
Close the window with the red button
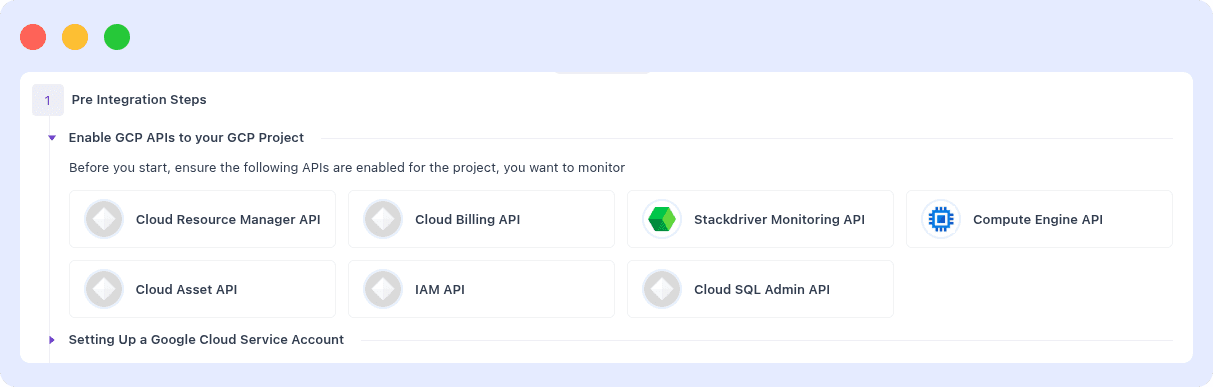33,37
